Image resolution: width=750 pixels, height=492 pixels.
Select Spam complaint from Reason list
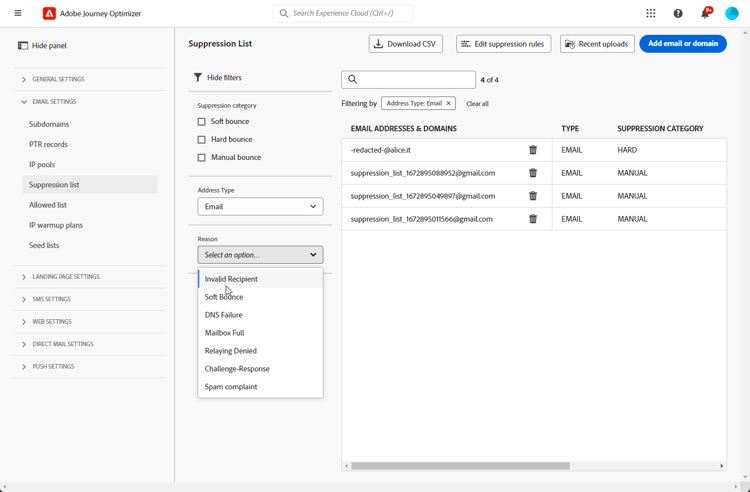click(231, 387)
